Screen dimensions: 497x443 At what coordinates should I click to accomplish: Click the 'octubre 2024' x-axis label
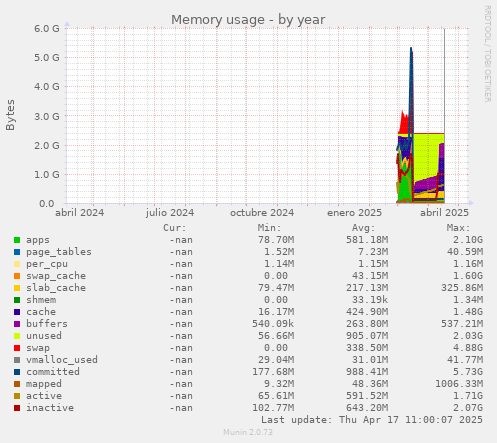(262, 213)
